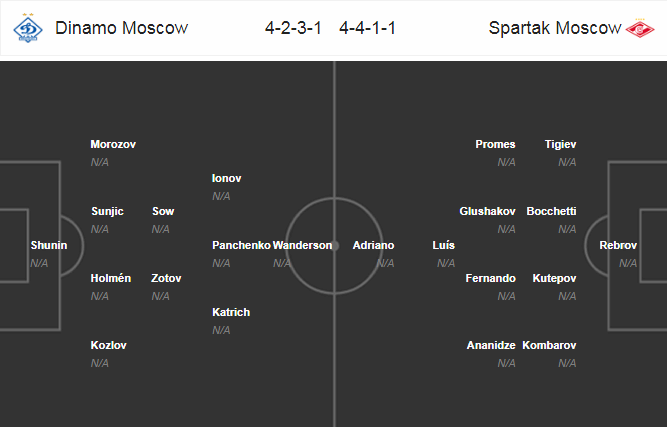Select striker Adriano
Screen dimensions: 667x427
[x=373, y=245]
